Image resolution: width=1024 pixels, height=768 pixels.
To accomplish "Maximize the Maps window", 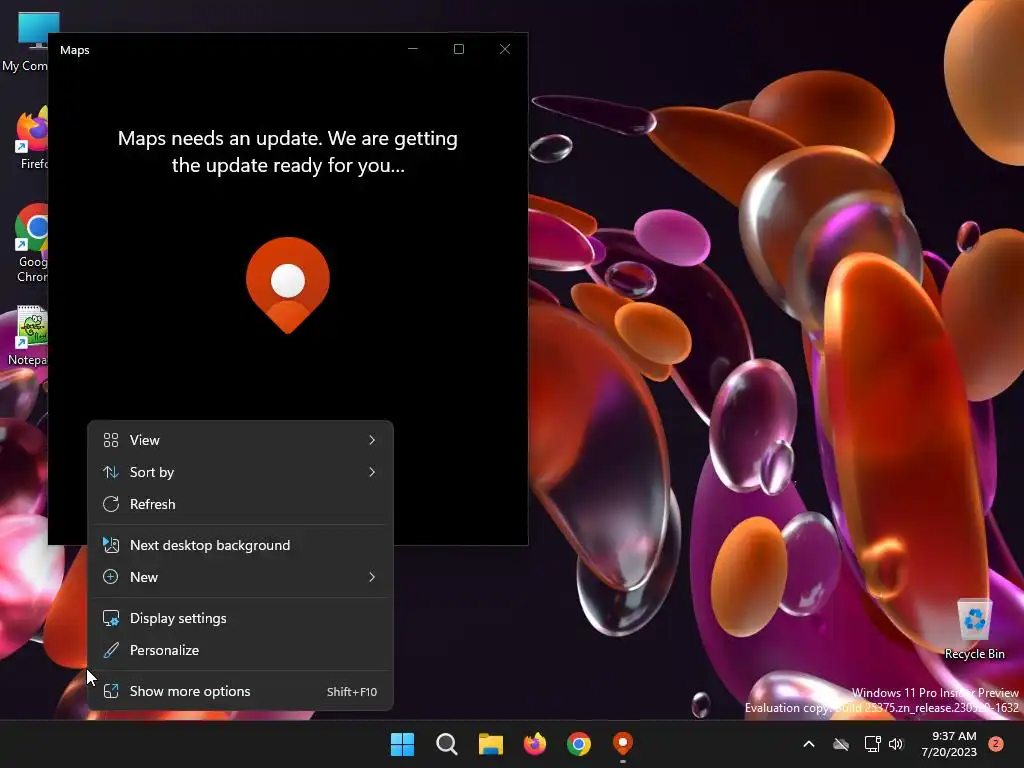I will (x=459, y=49).
